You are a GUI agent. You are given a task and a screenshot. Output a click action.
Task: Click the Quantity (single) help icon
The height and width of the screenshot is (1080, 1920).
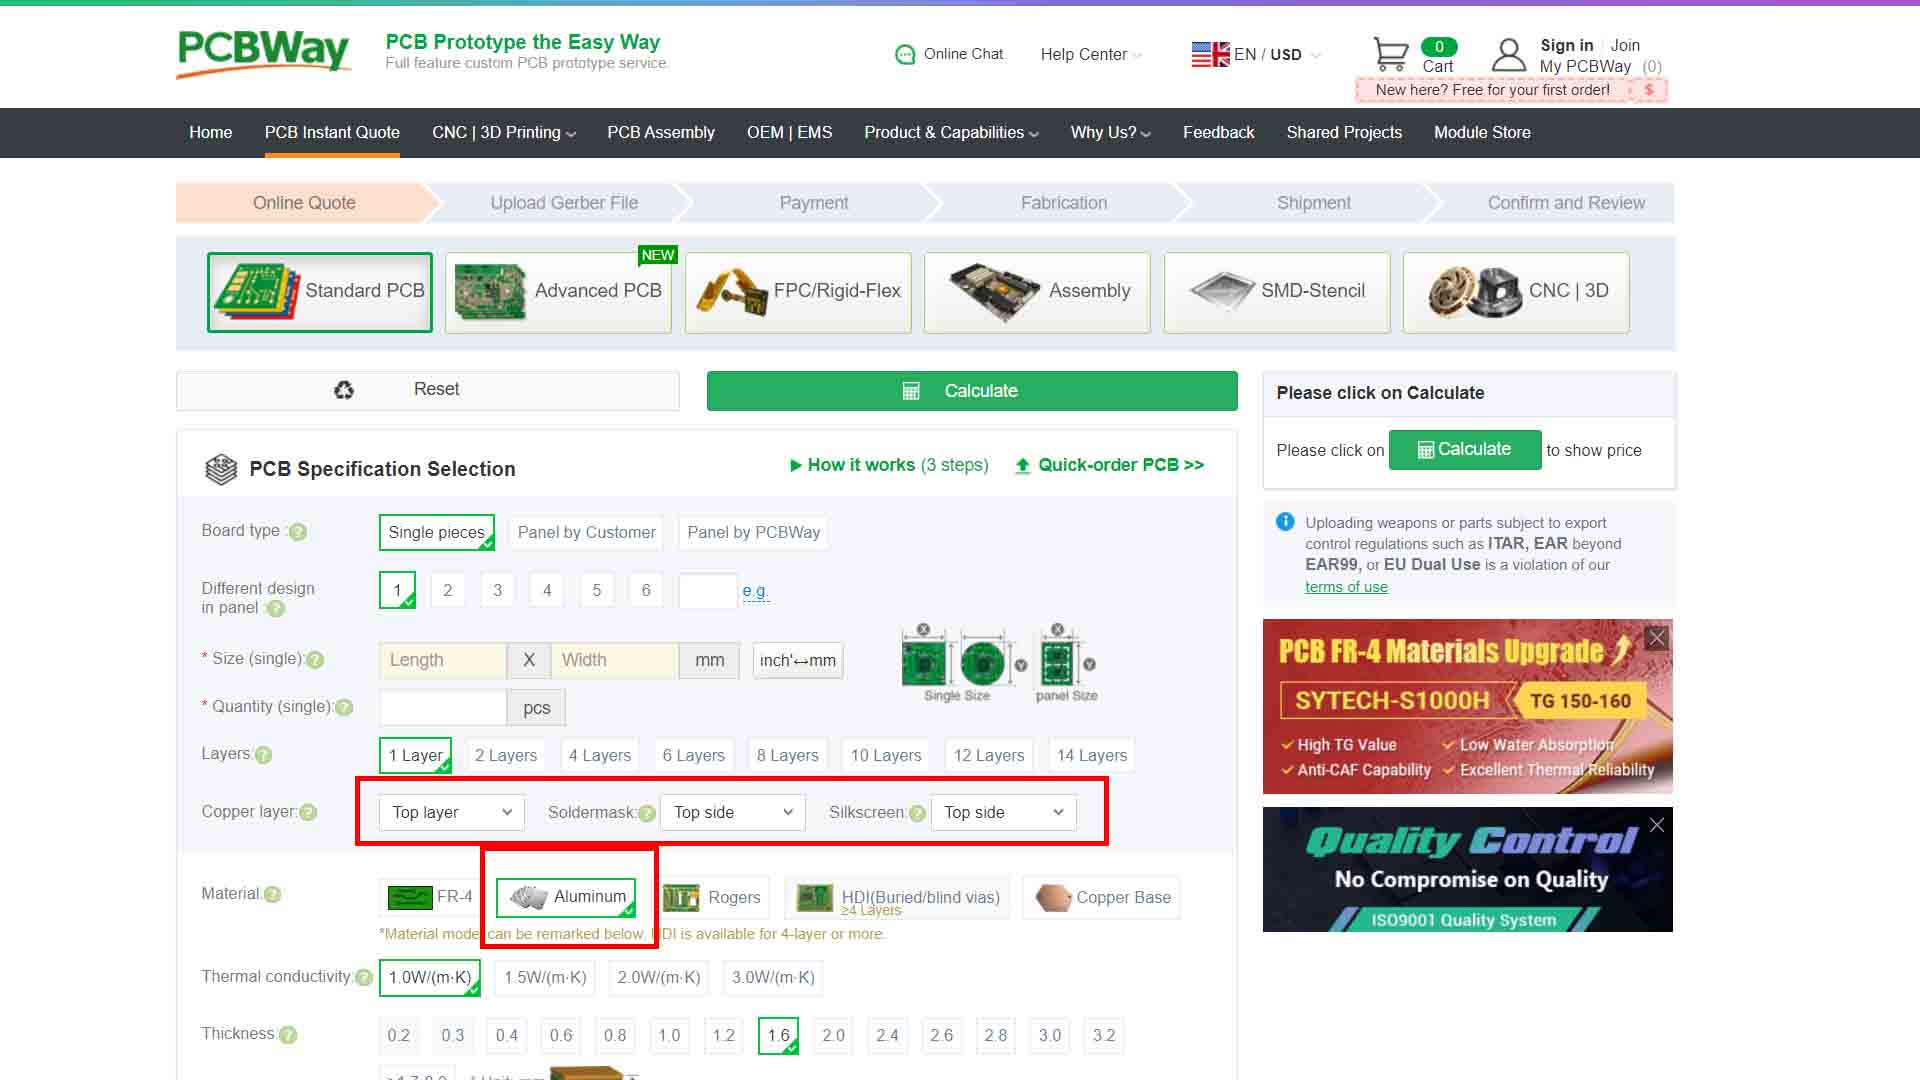point(344,707)
